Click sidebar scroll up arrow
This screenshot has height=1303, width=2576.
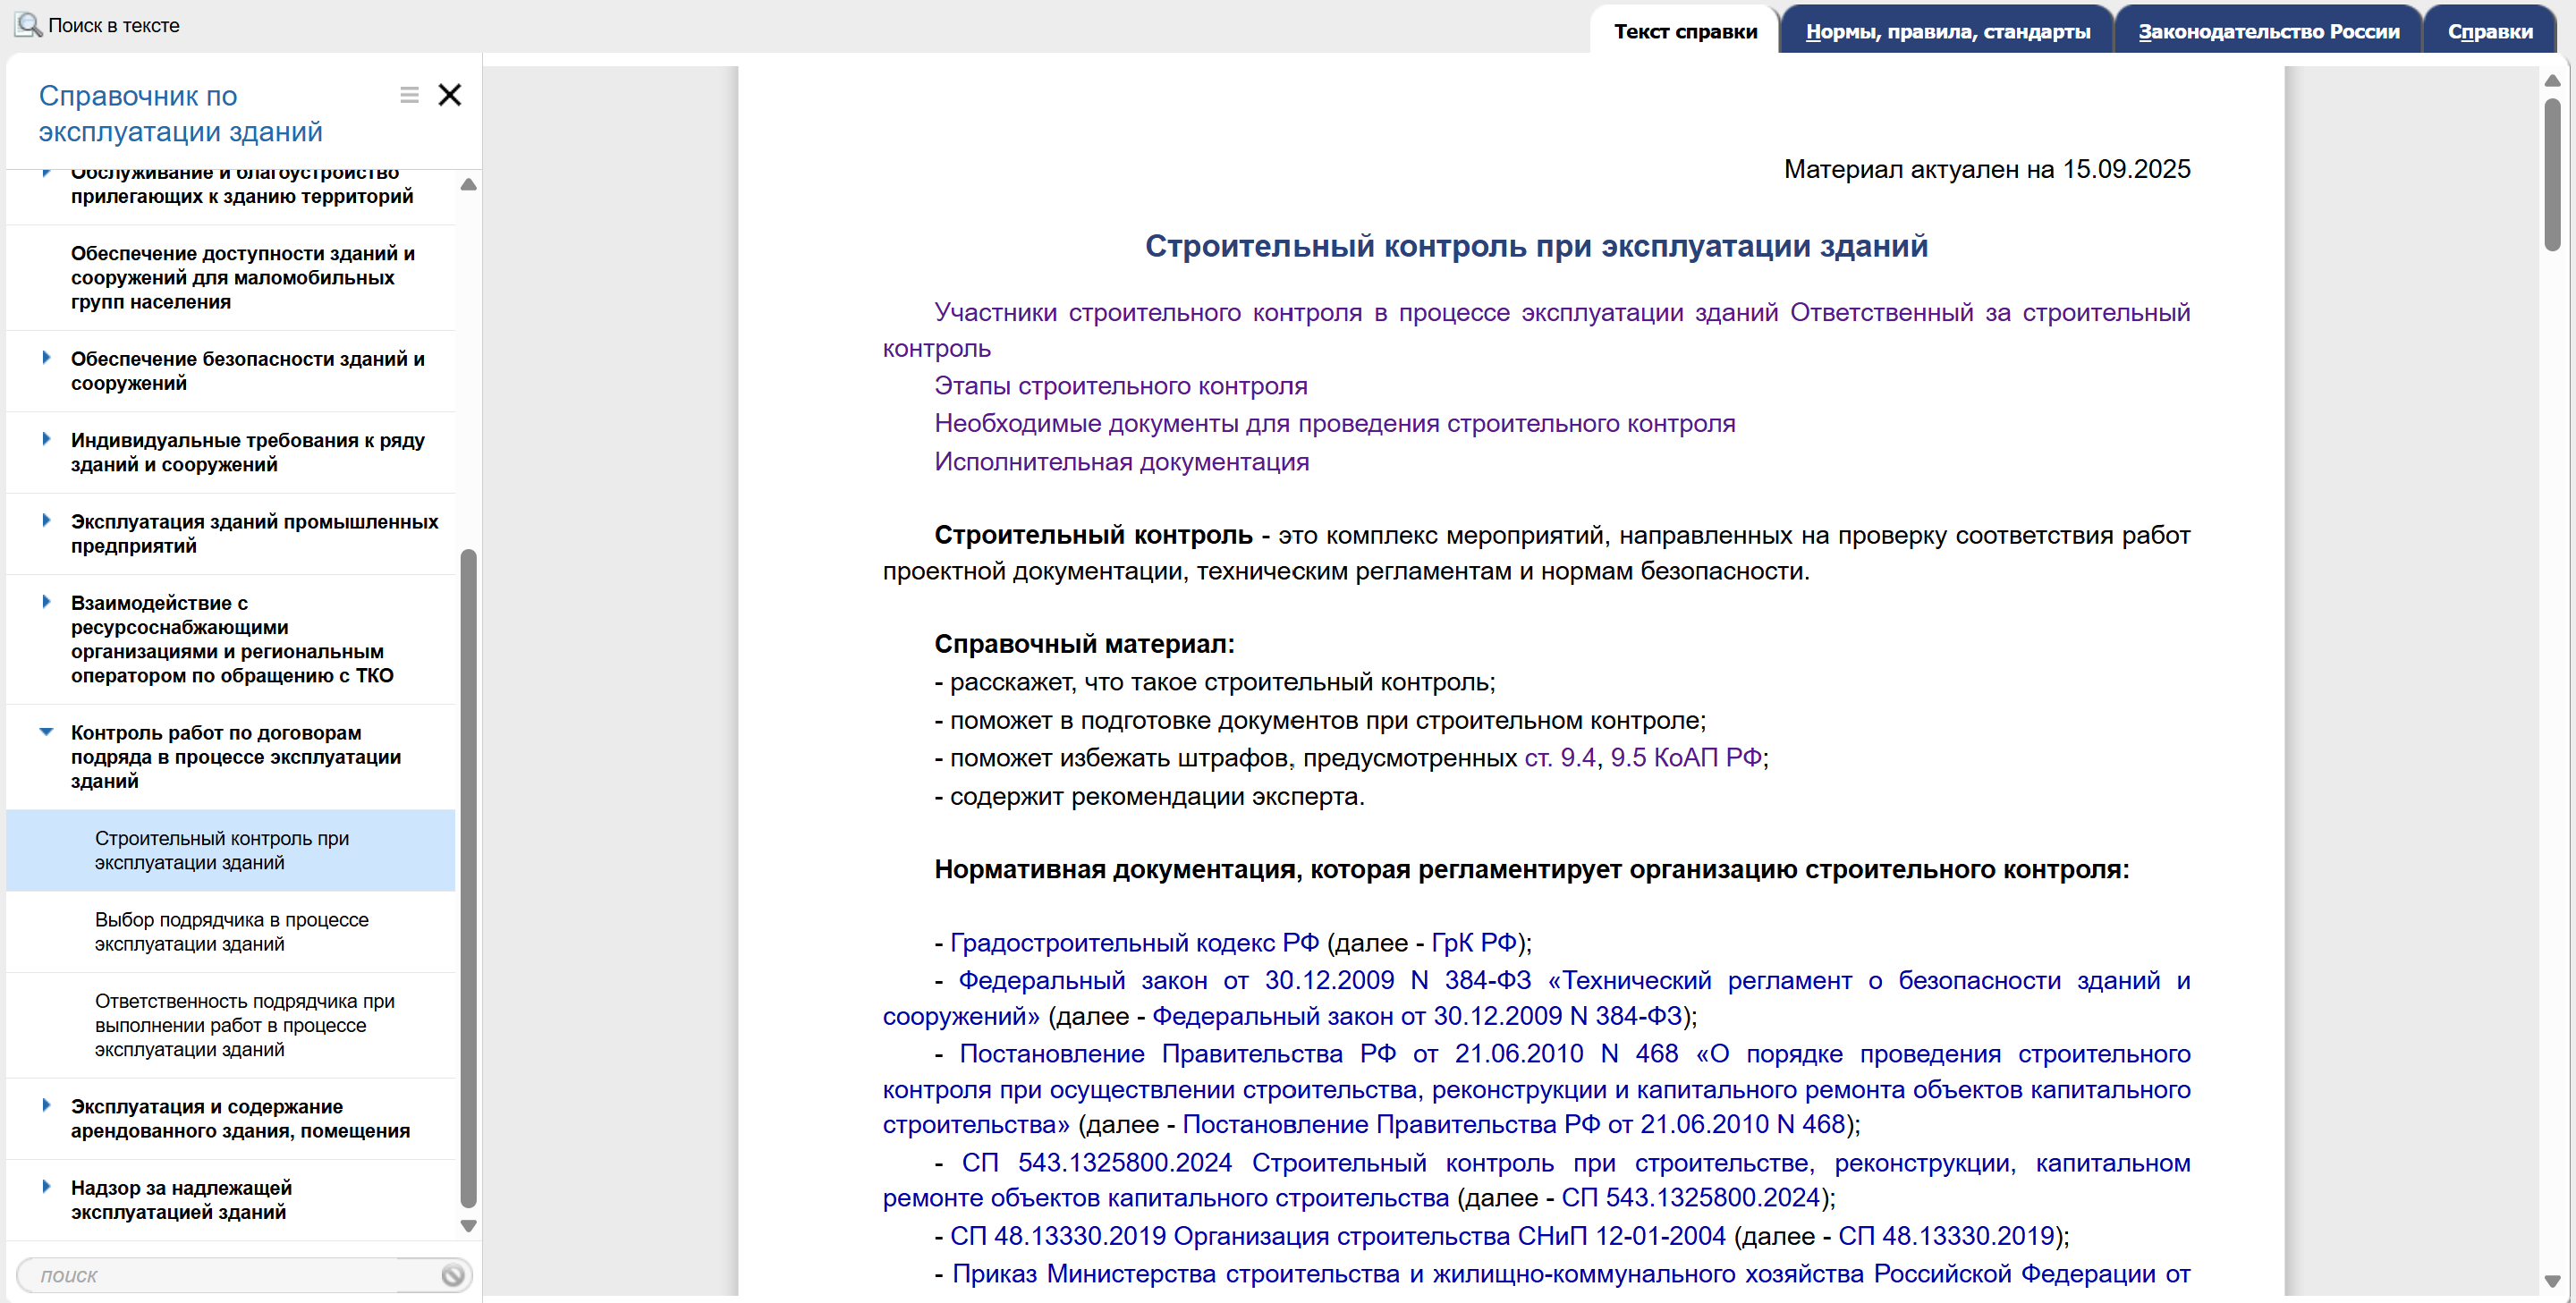[468, 184]
